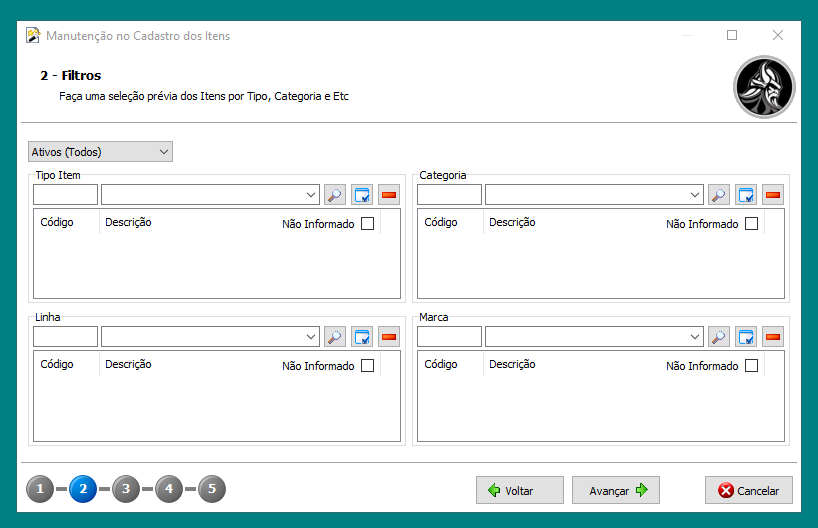Focus the Categoria code input field
This screenshot has width=818, height=528.
point(449,195)
